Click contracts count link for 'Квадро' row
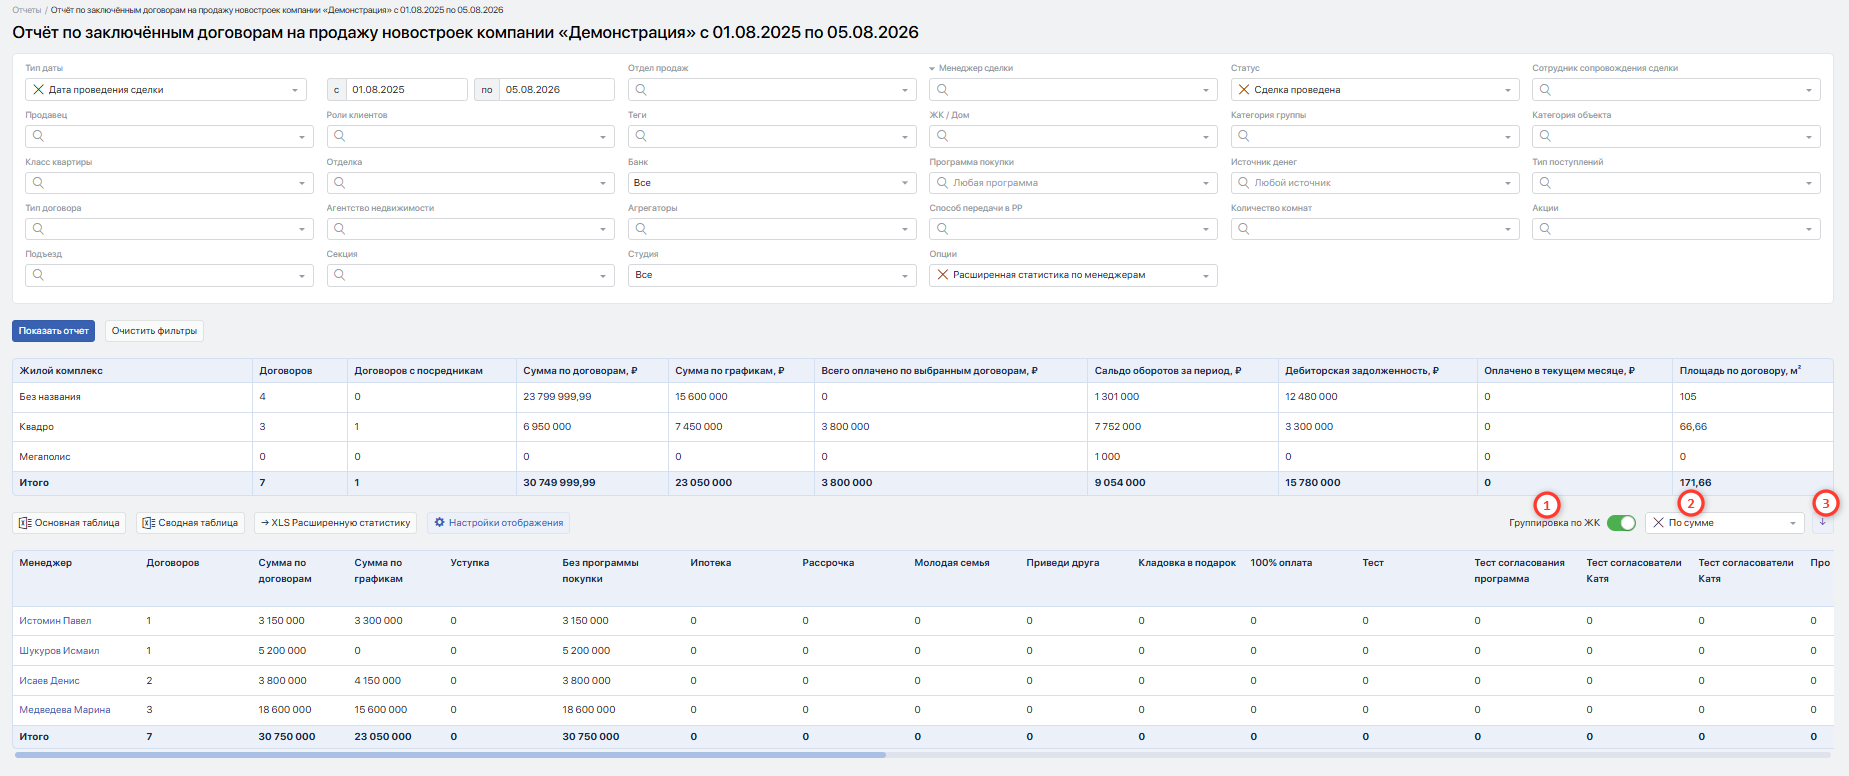This screenshot has width=1849, height=776. tap(263, 427)
